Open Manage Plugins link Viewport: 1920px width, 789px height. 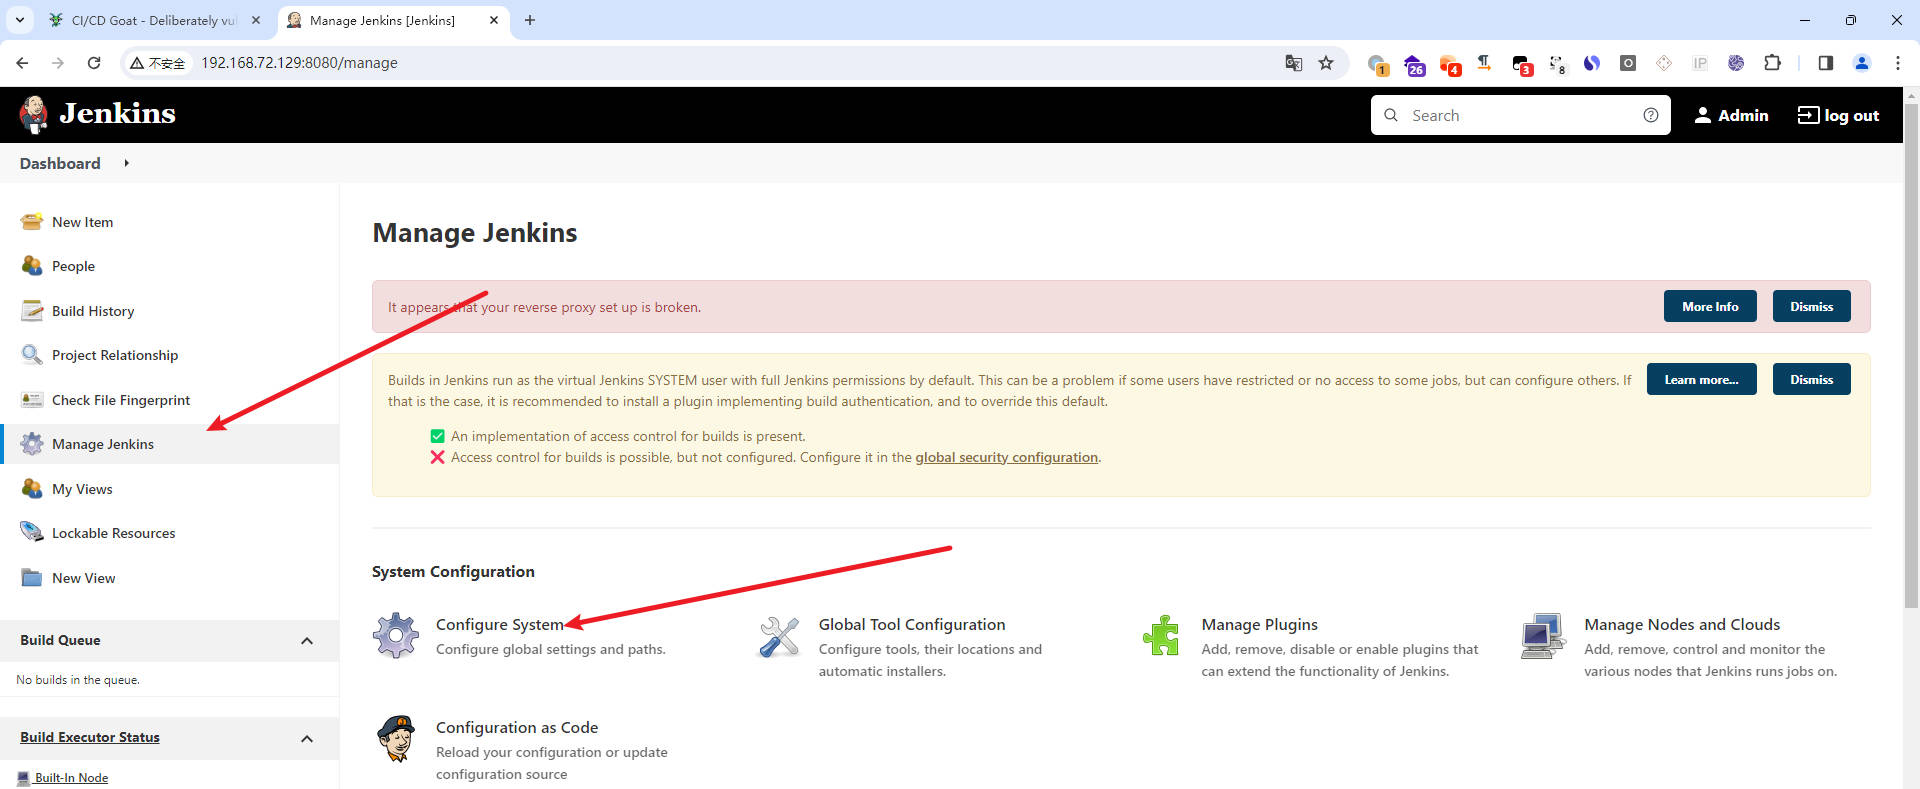click(x=1259, y=624)
